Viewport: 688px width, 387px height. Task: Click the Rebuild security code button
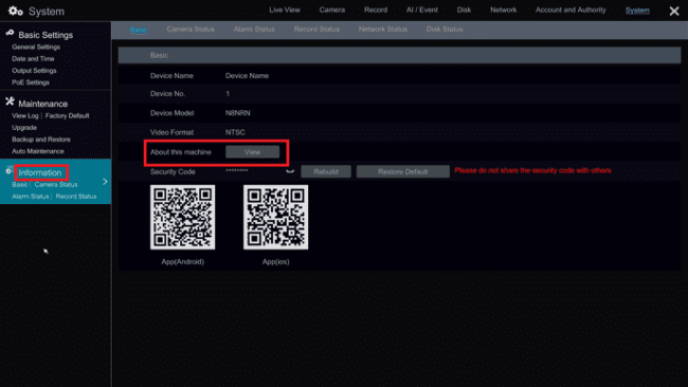coord(326,172)
